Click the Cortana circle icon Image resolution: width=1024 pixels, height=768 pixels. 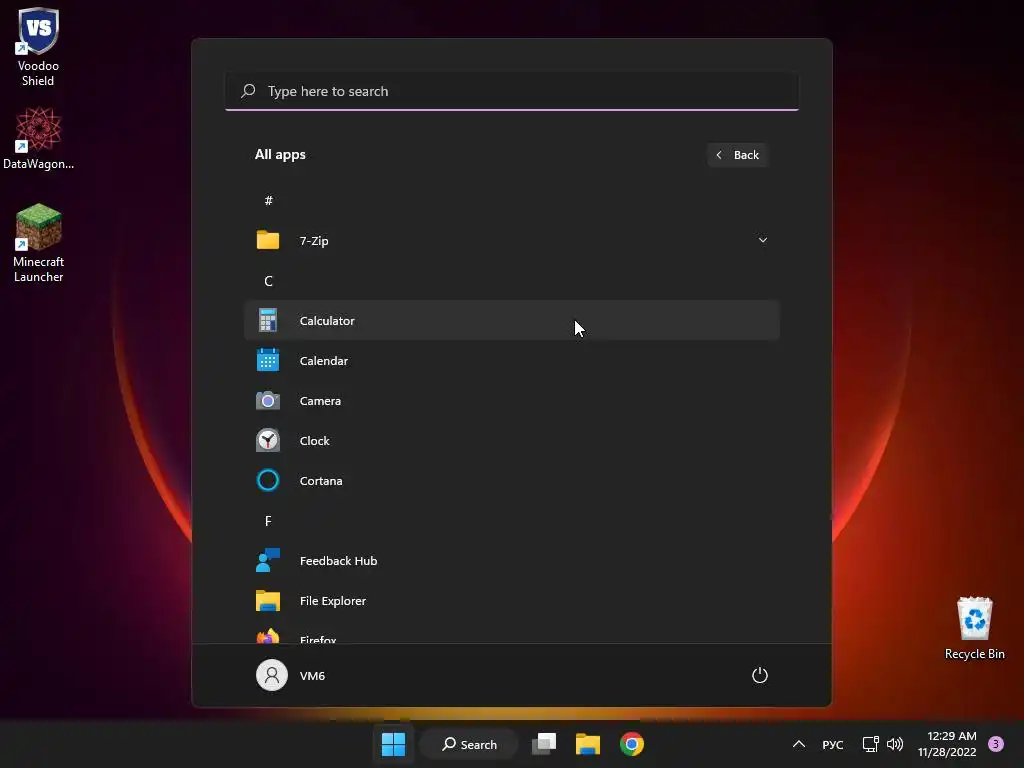[x=268, y=481]
